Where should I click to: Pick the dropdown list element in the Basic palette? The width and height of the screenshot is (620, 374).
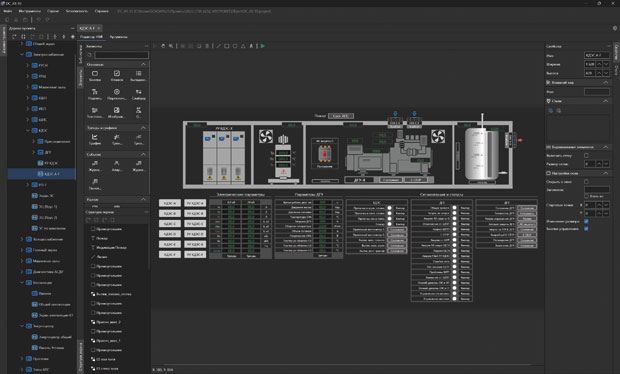tap(138, 76)
